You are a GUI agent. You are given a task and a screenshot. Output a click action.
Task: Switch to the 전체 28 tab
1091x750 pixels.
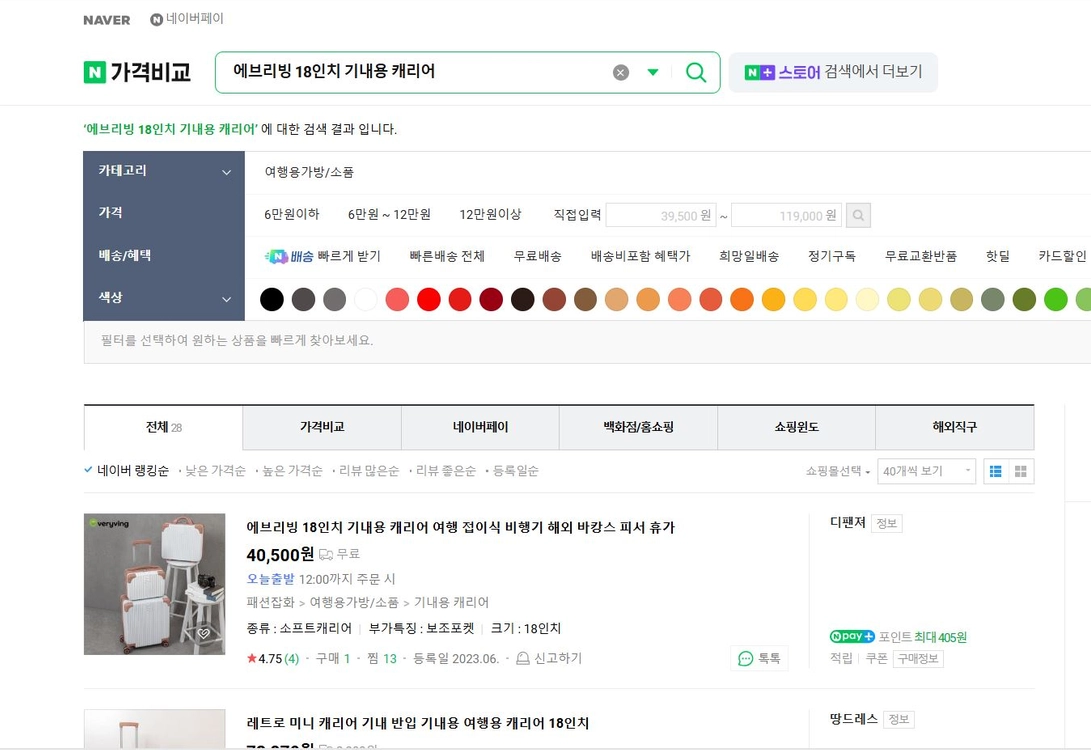pos(164,427)
